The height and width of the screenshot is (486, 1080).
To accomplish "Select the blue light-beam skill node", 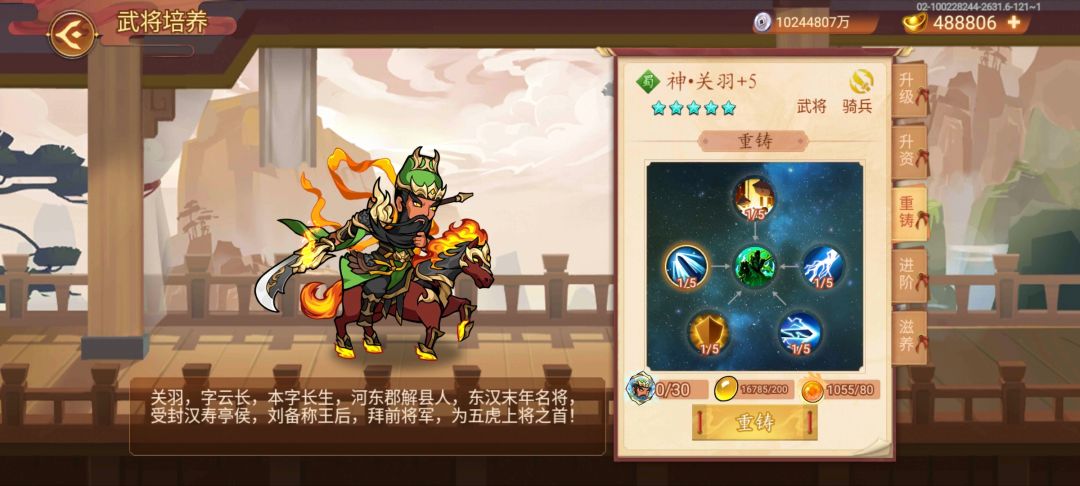I will [687, 266].
